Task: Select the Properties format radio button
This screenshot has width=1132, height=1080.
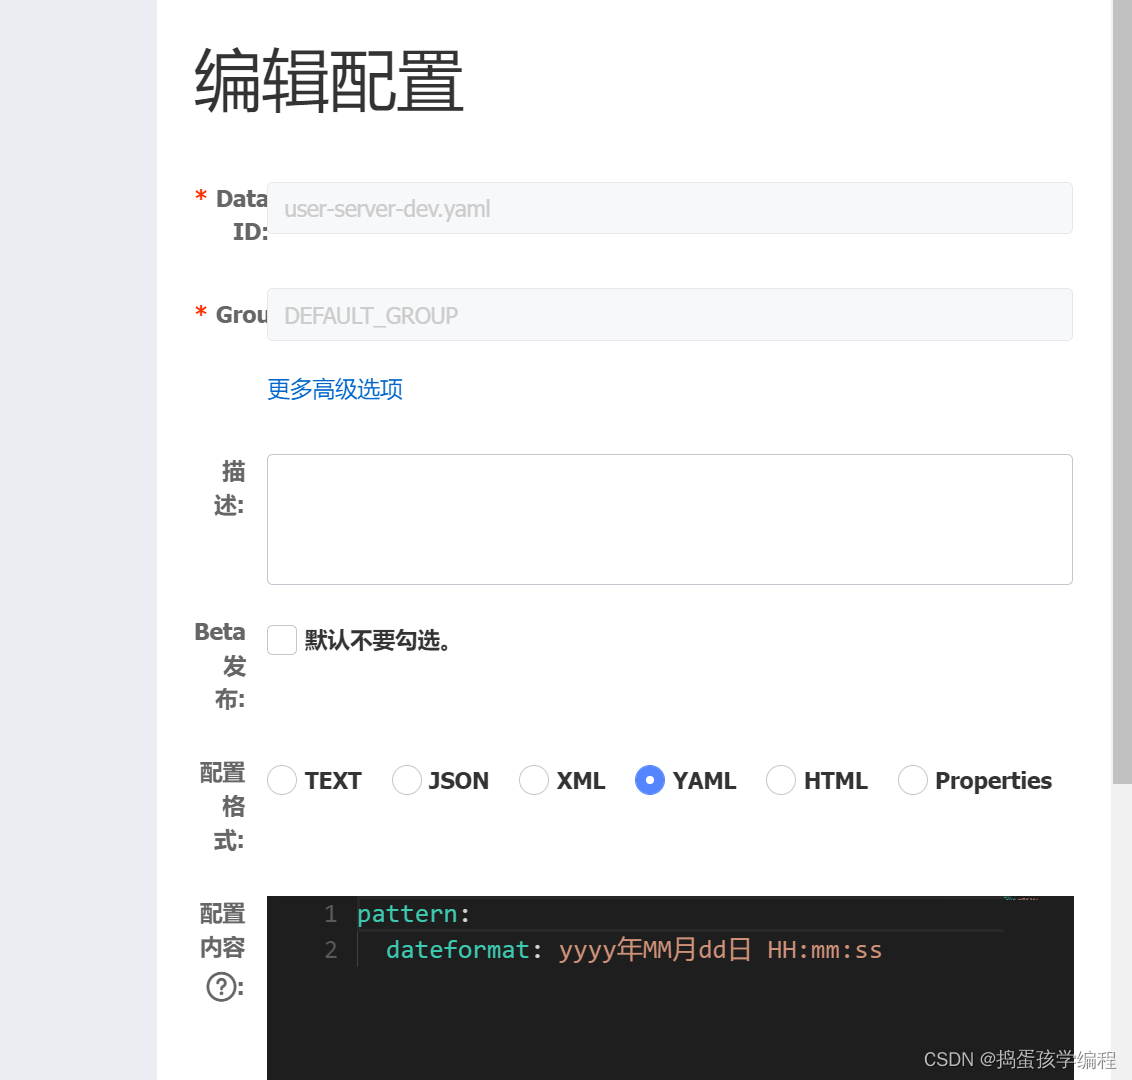Action: pos(913,780)
